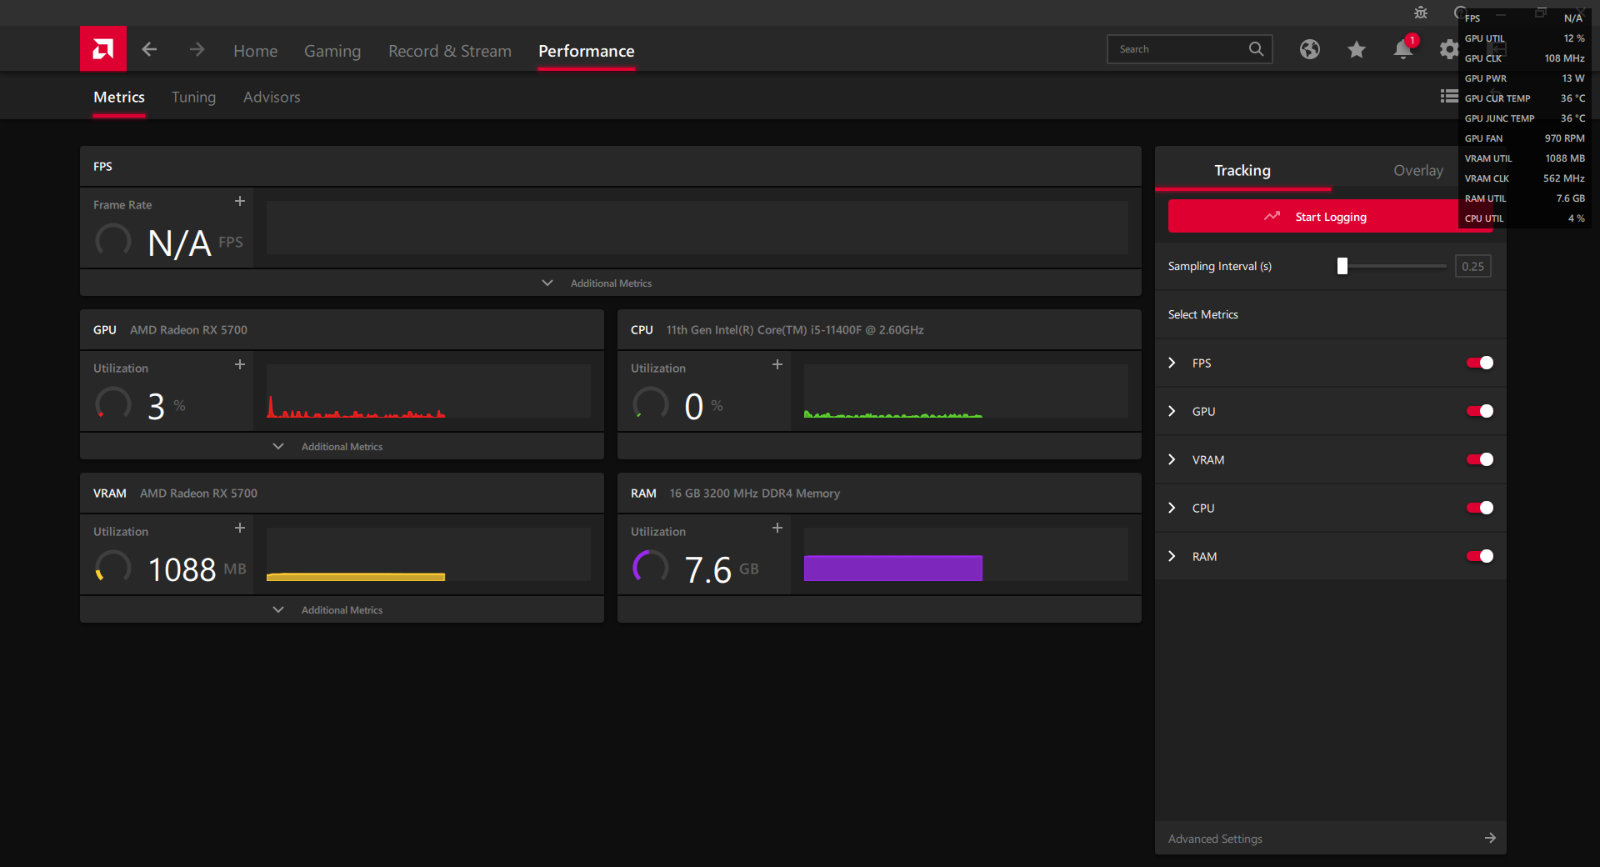
Task: Click the magnifier icon in the Search box
Action: coord(1256,49)
